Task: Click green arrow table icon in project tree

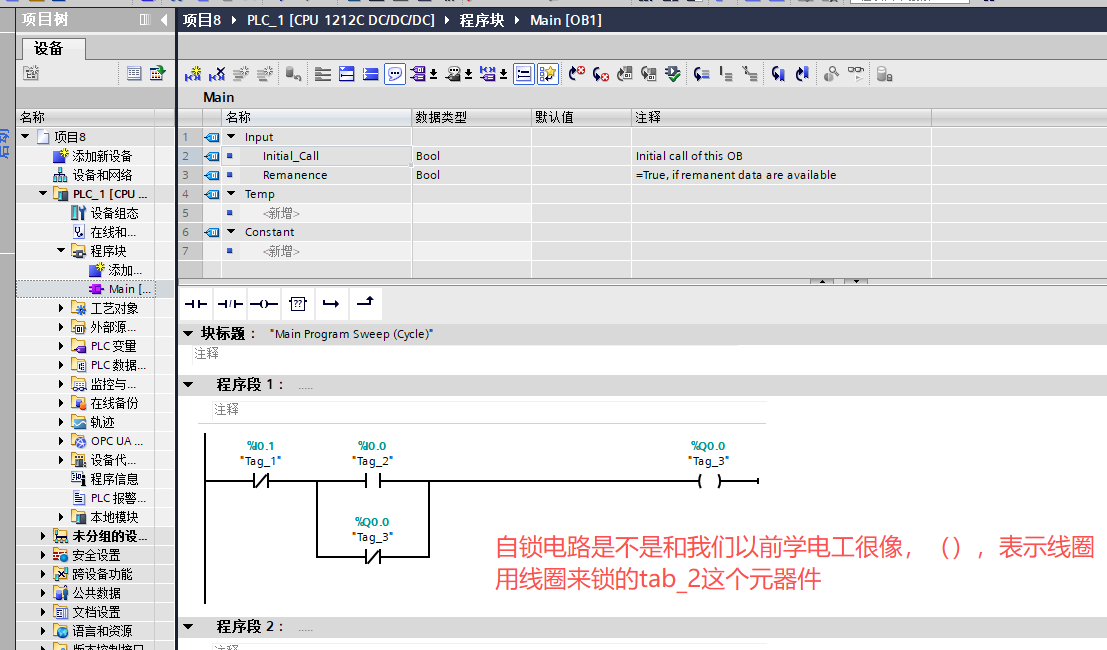Action: [x=157, y=73]
